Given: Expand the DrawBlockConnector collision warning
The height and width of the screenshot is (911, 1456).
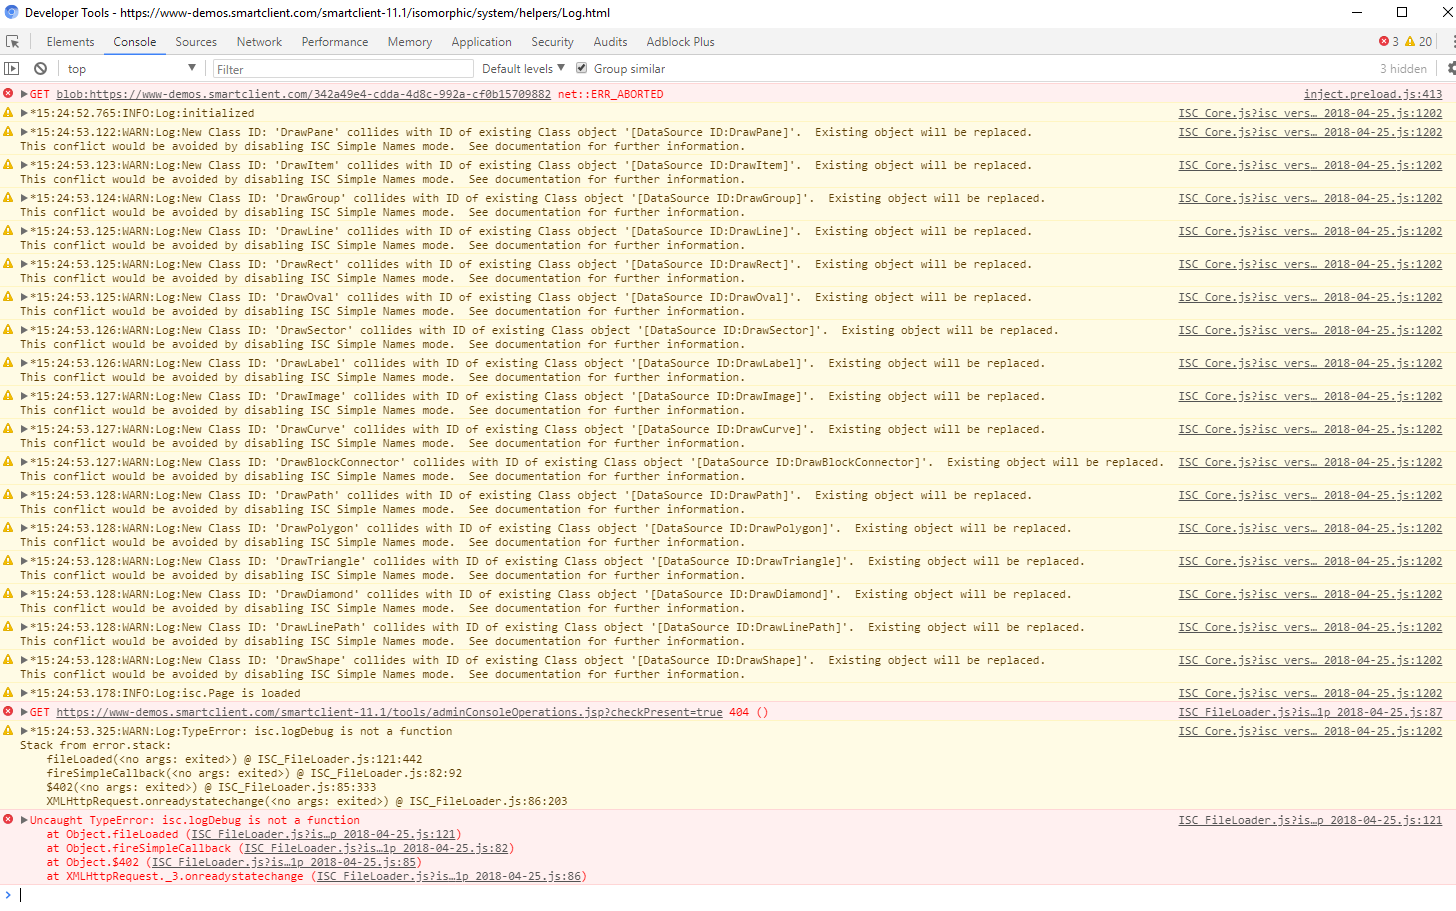Looking at the screenshot, I should tap(24, 462).
